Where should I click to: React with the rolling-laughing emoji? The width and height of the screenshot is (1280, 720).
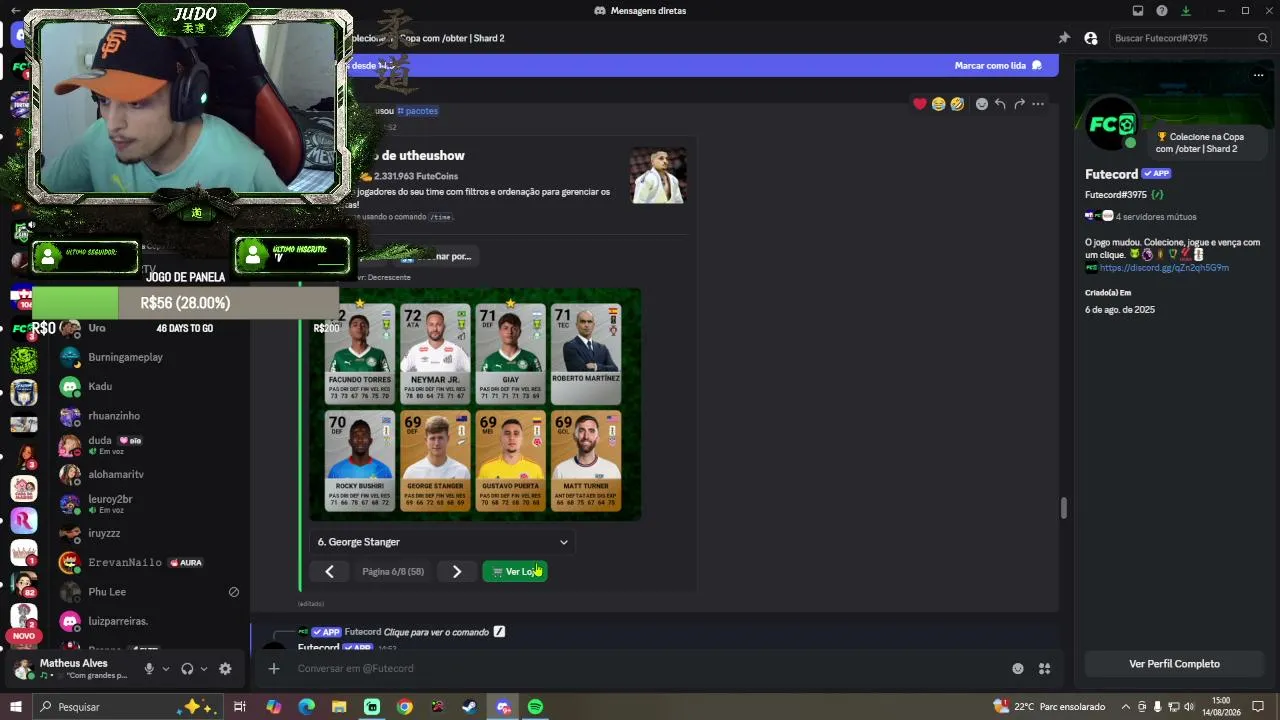958,104
